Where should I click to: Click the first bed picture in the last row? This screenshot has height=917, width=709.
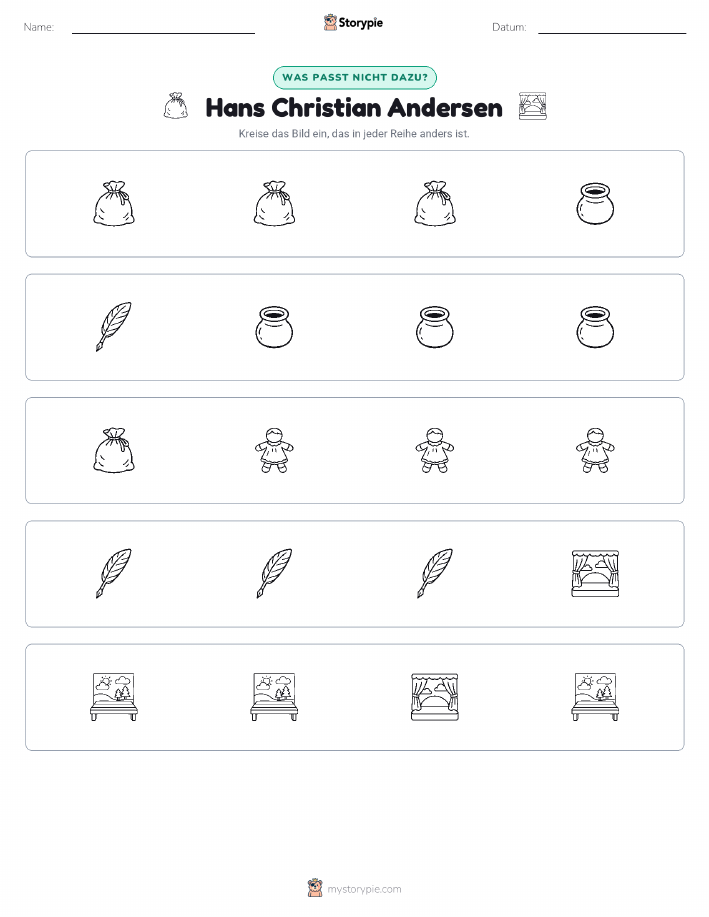(113, 697)
